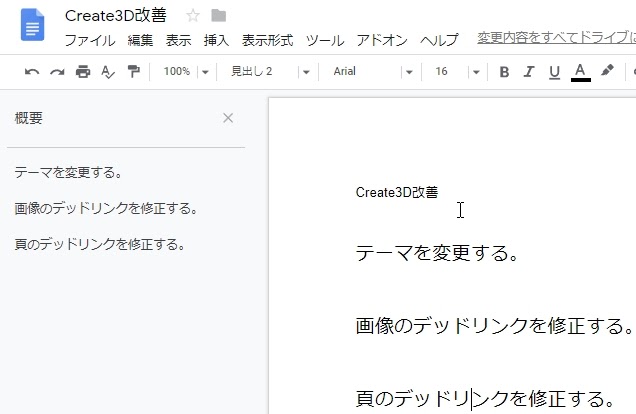This screenshot has width=636, height=414.
Task: Star the Create3D改善 document
Action: click(x=193, y=16)
